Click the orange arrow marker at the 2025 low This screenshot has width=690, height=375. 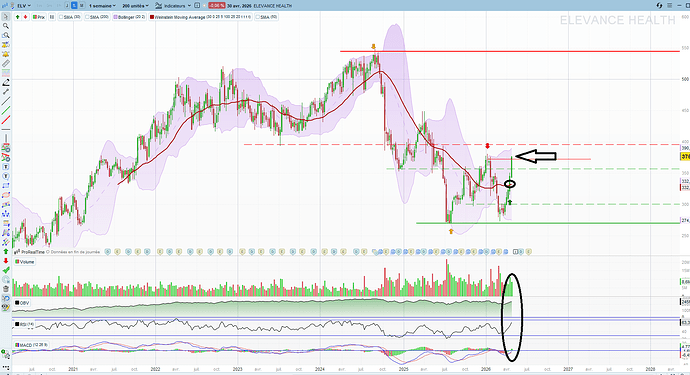[x=451, y=231]
